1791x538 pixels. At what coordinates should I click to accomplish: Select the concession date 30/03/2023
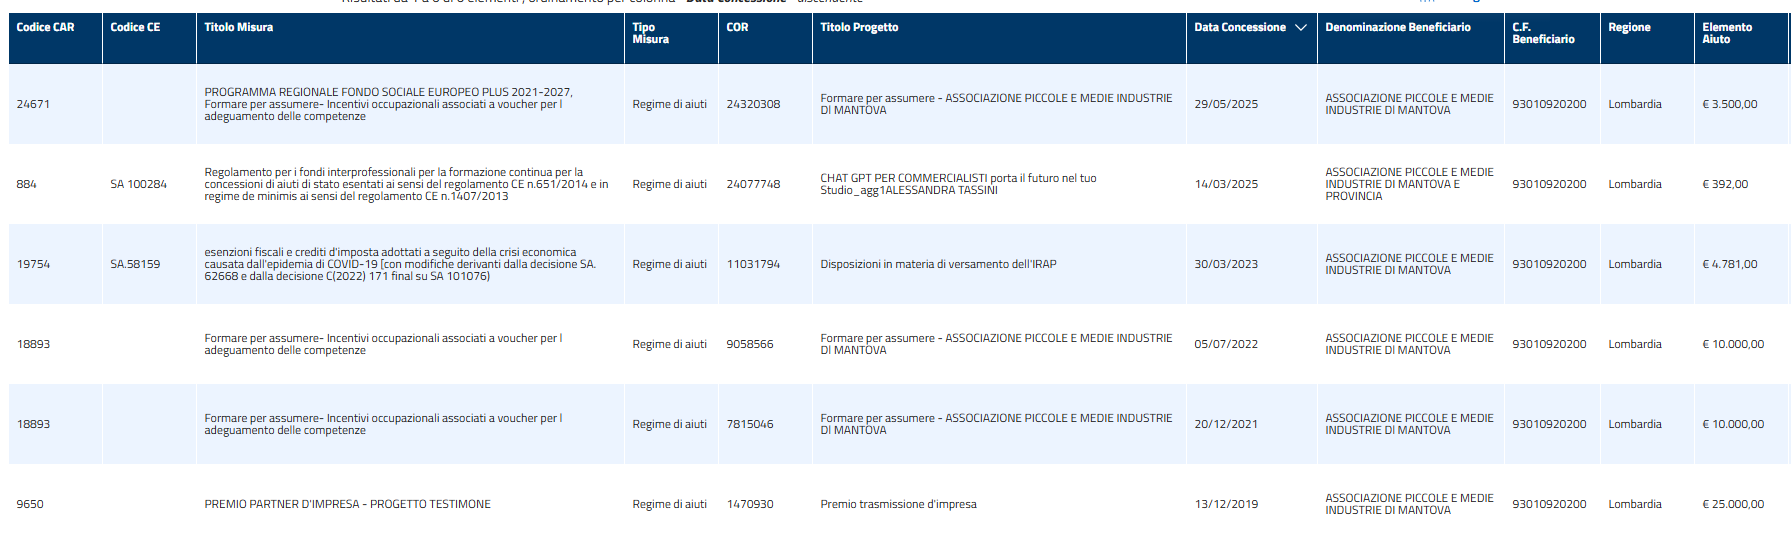pyautogui.click(x=1225, y=264)
